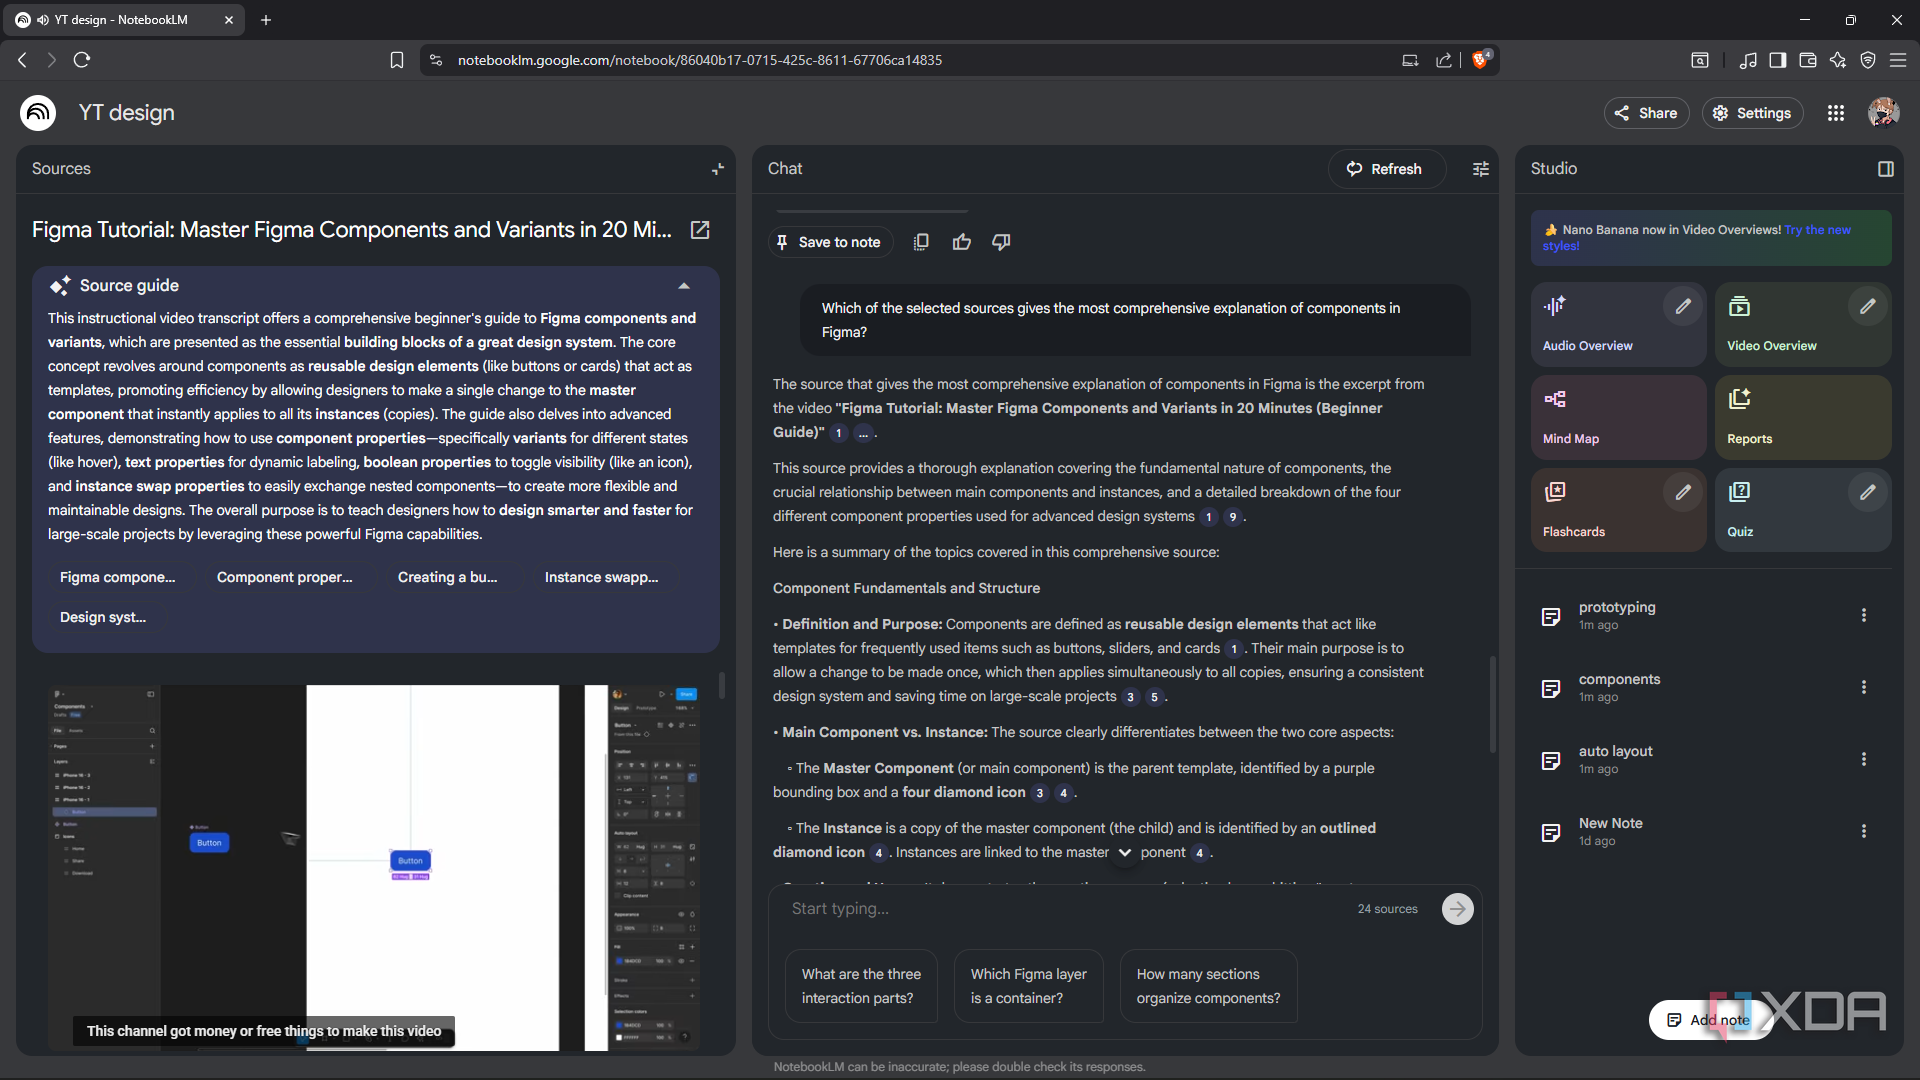Click the Add note button

1709,1020
